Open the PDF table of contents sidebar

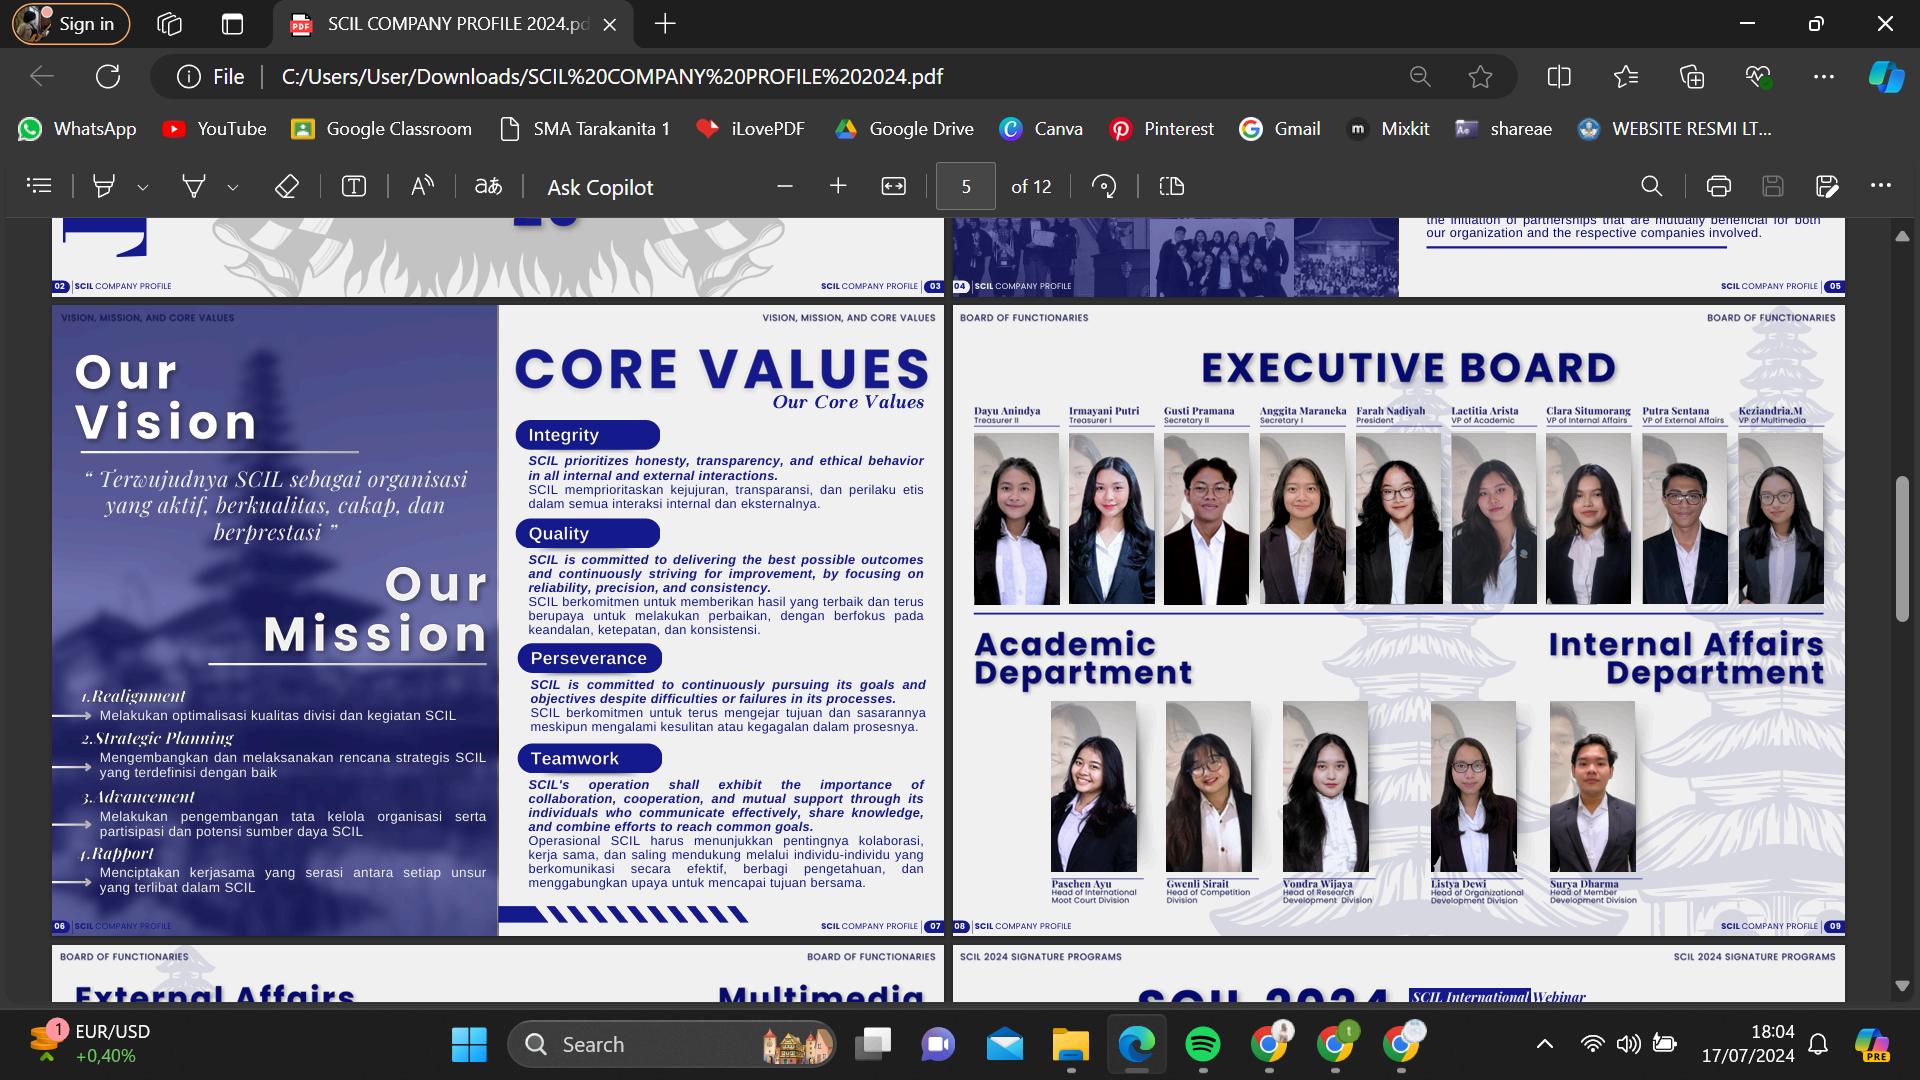[x=39, y=186]
